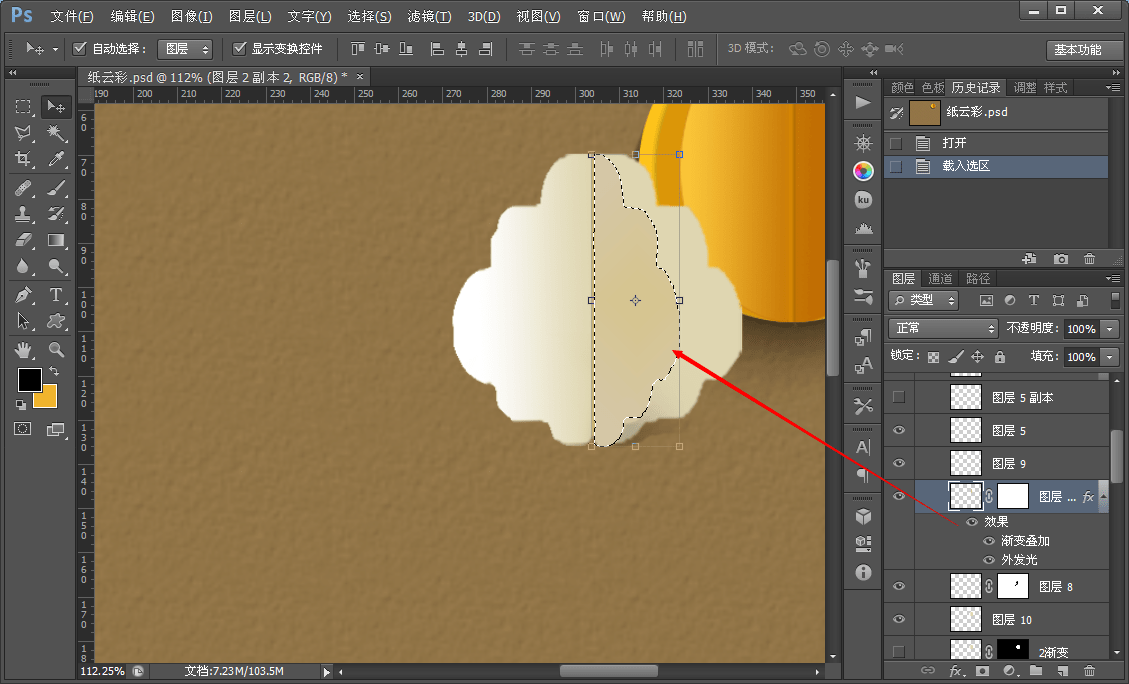Select the Dodge tool
The height and width of the screenshot is (684, 1129).
[55, 266]
